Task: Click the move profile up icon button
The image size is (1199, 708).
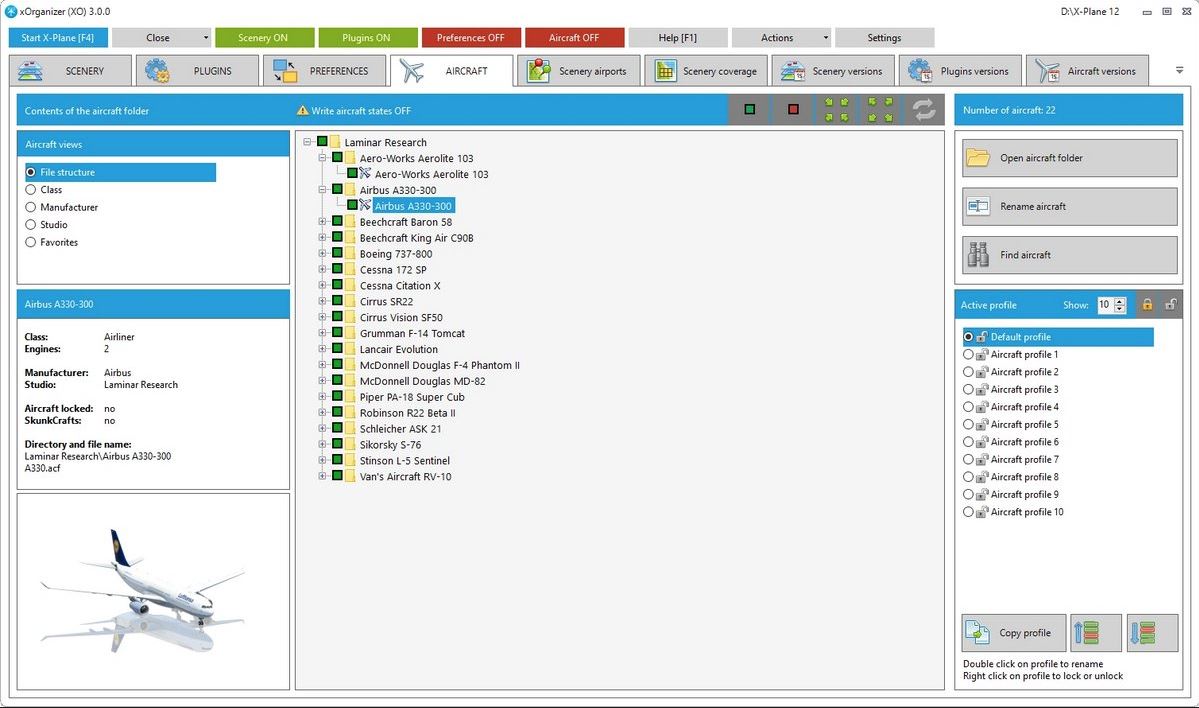Action: point(1095,632)
